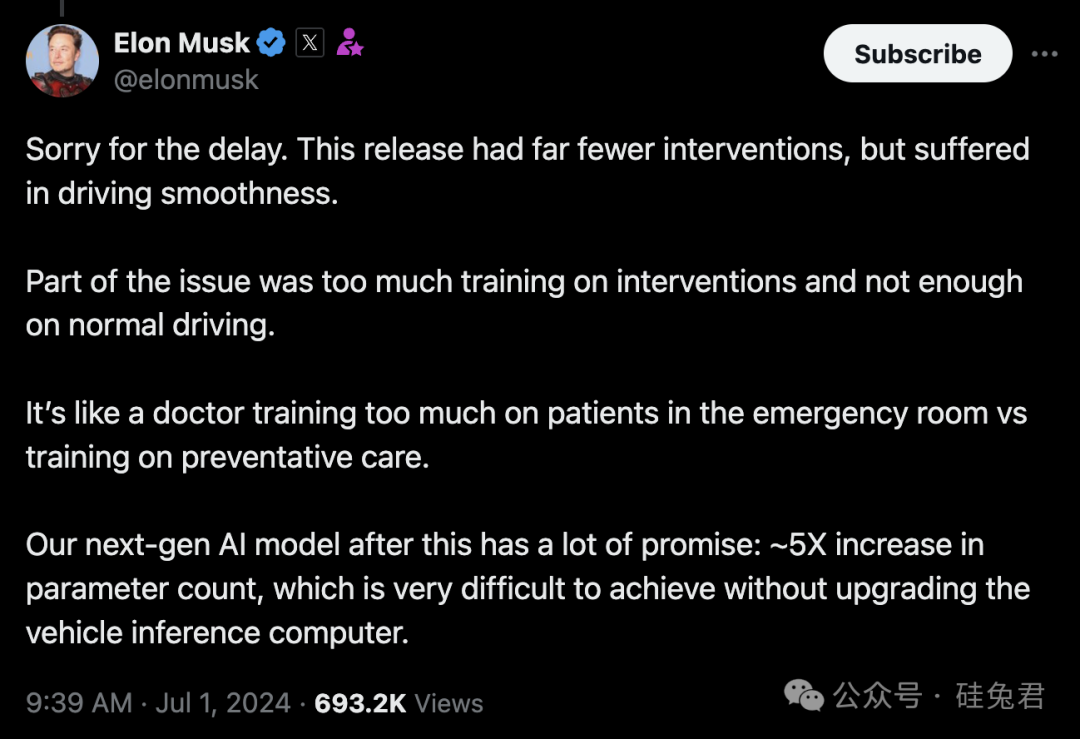This screenshot has height=739, width=1080.
Task: Click the blue verified checkmark badge
Action: click(x=271, y=43)
